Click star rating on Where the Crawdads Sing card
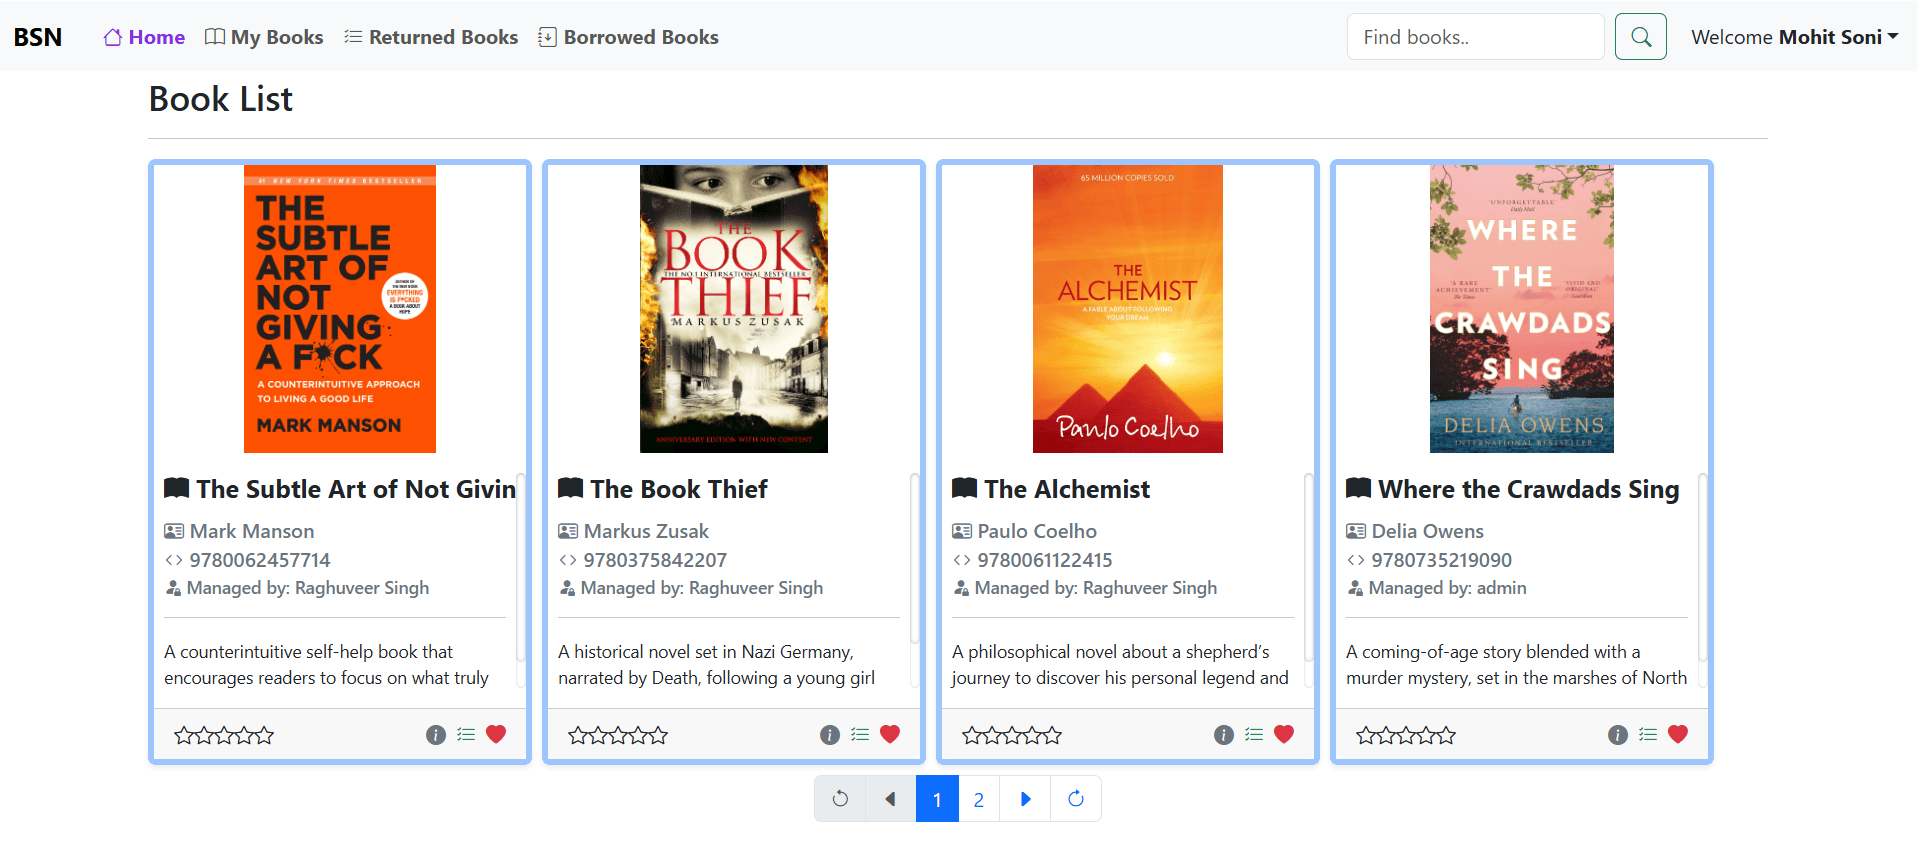Image resolution: width=1917 pixels, height=865 pixels. coord(1406,736)
